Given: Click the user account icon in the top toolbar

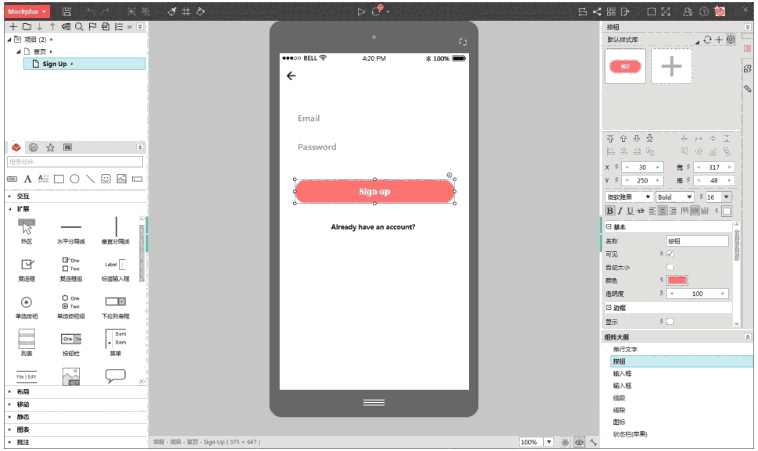Looking at the screenshot, I should pyautogui.click(x=687, y=12).
